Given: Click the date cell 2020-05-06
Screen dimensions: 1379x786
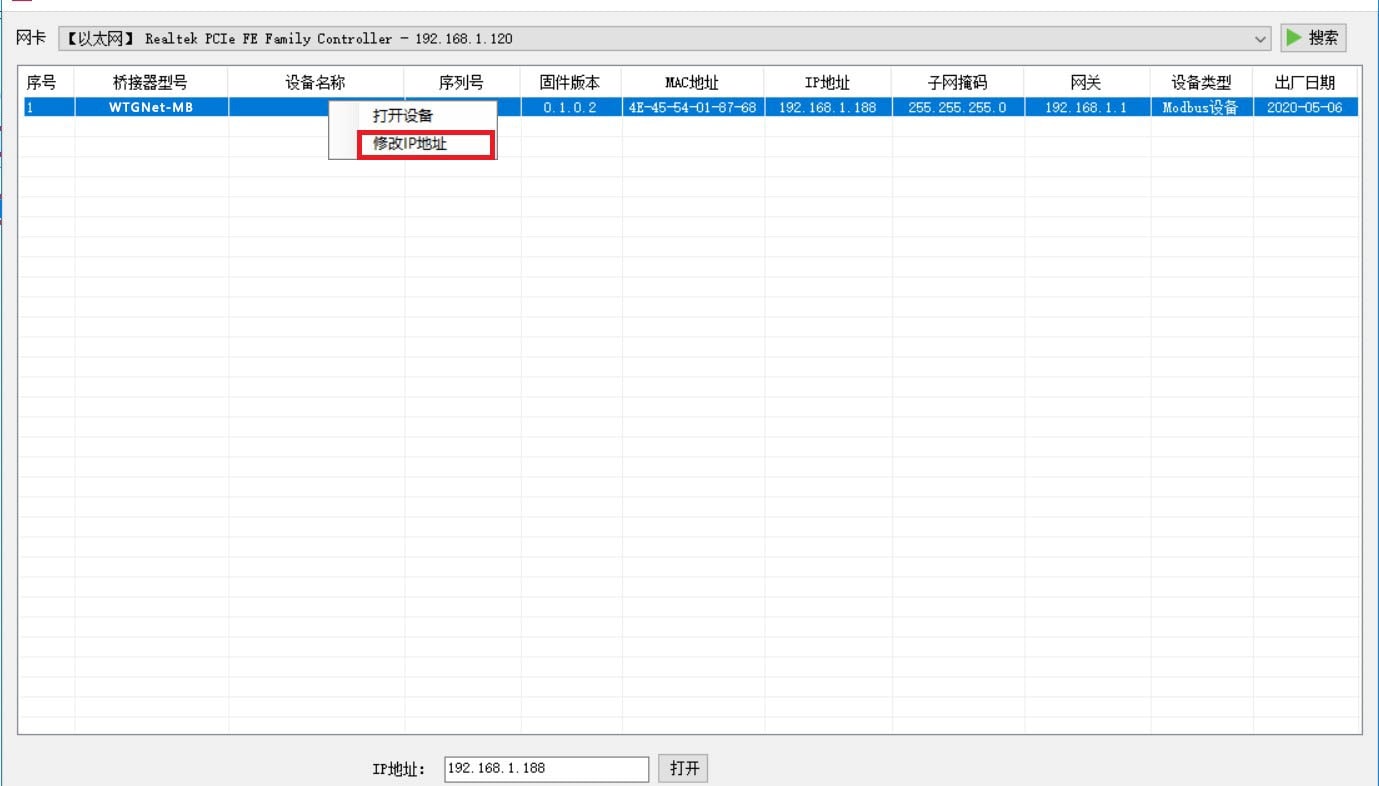Looking at the screenshot, I should pos(1305,107).
